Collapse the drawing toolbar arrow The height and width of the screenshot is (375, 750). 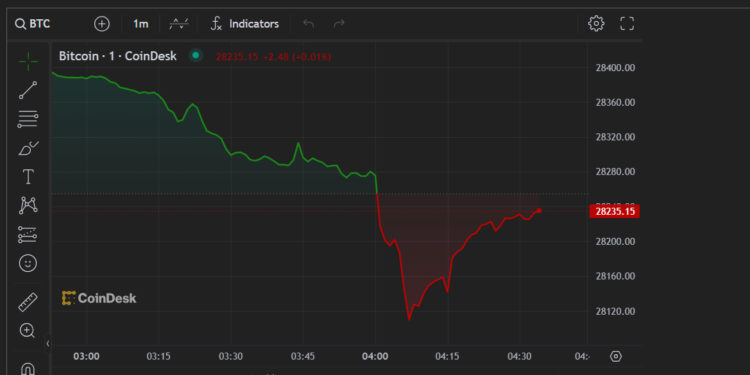pyautogui.click(x=48, y=343)
